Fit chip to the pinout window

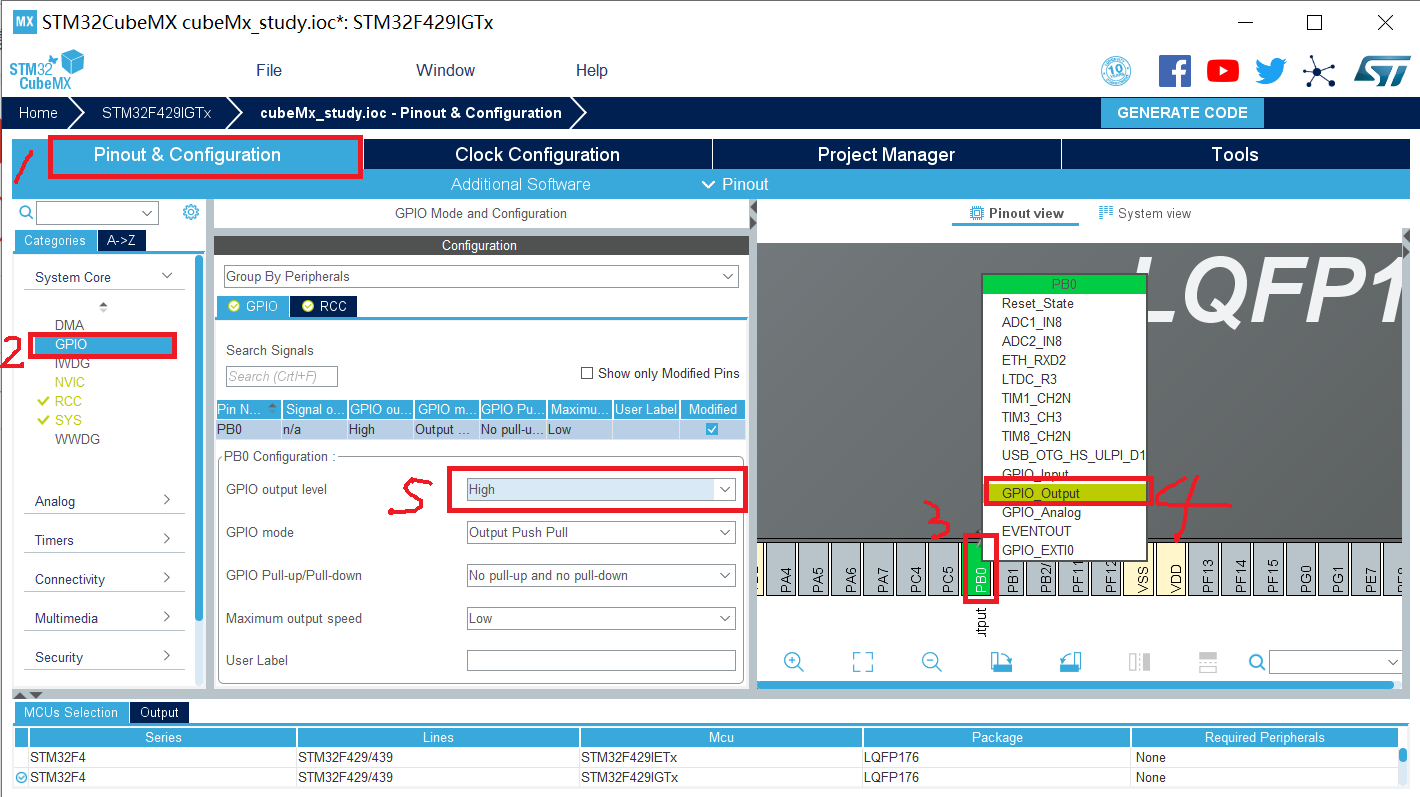(863, 662)
